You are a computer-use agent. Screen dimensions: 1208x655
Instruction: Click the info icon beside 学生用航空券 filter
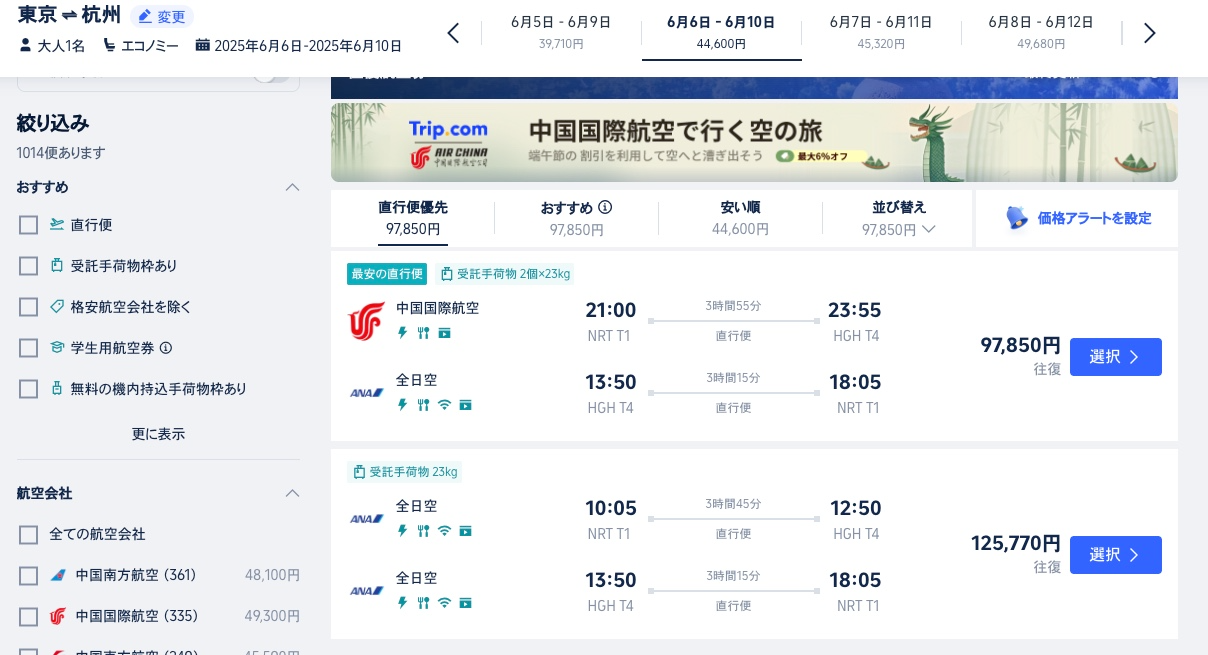coord(165,348)
